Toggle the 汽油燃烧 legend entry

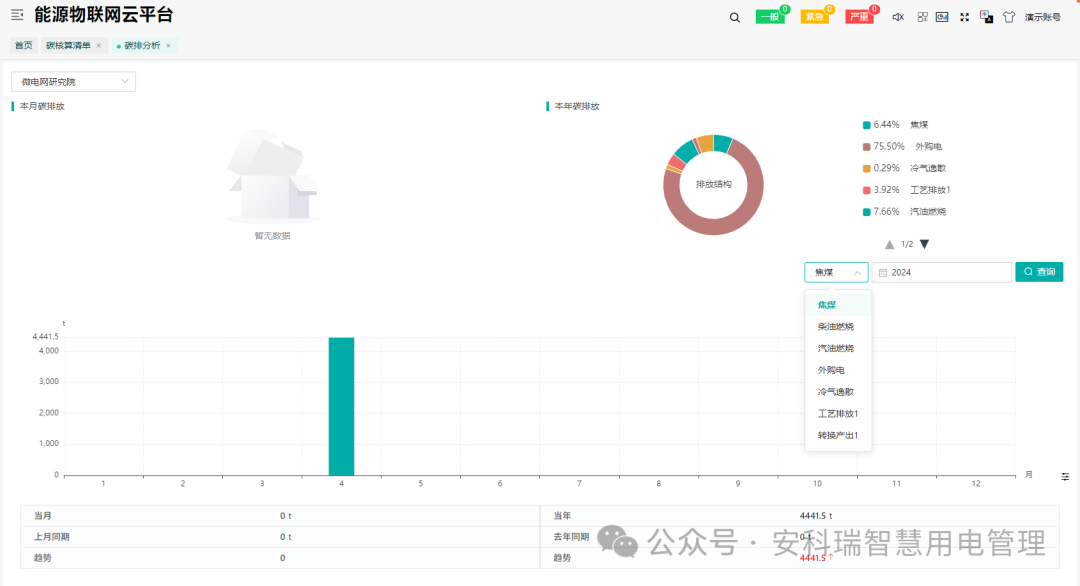pyautogui.click(x=904, y=211)
